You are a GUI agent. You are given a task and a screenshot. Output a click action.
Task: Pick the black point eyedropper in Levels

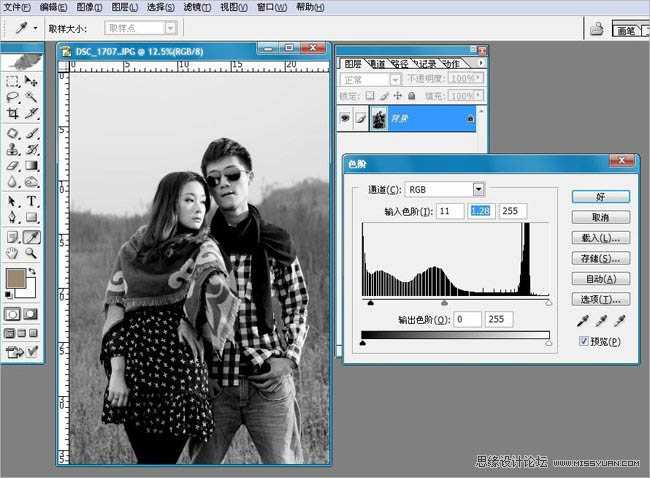pos(583,320)
